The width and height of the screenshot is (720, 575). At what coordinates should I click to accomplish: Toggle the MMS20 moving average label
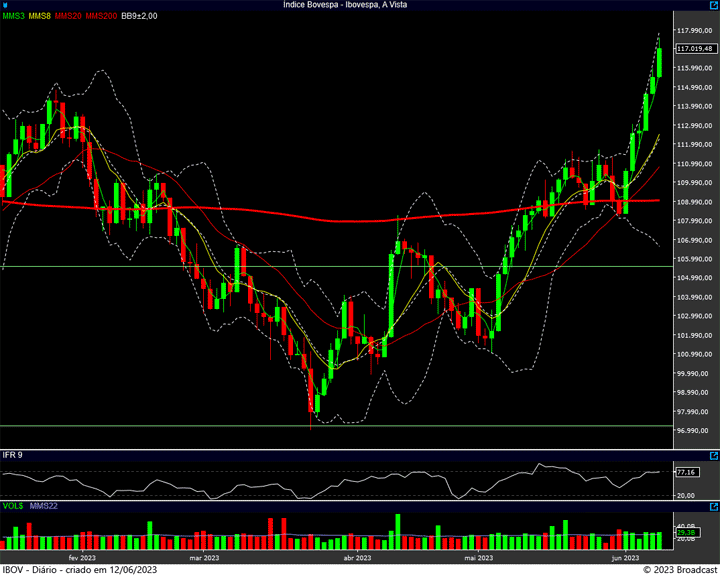coord(69,16)
